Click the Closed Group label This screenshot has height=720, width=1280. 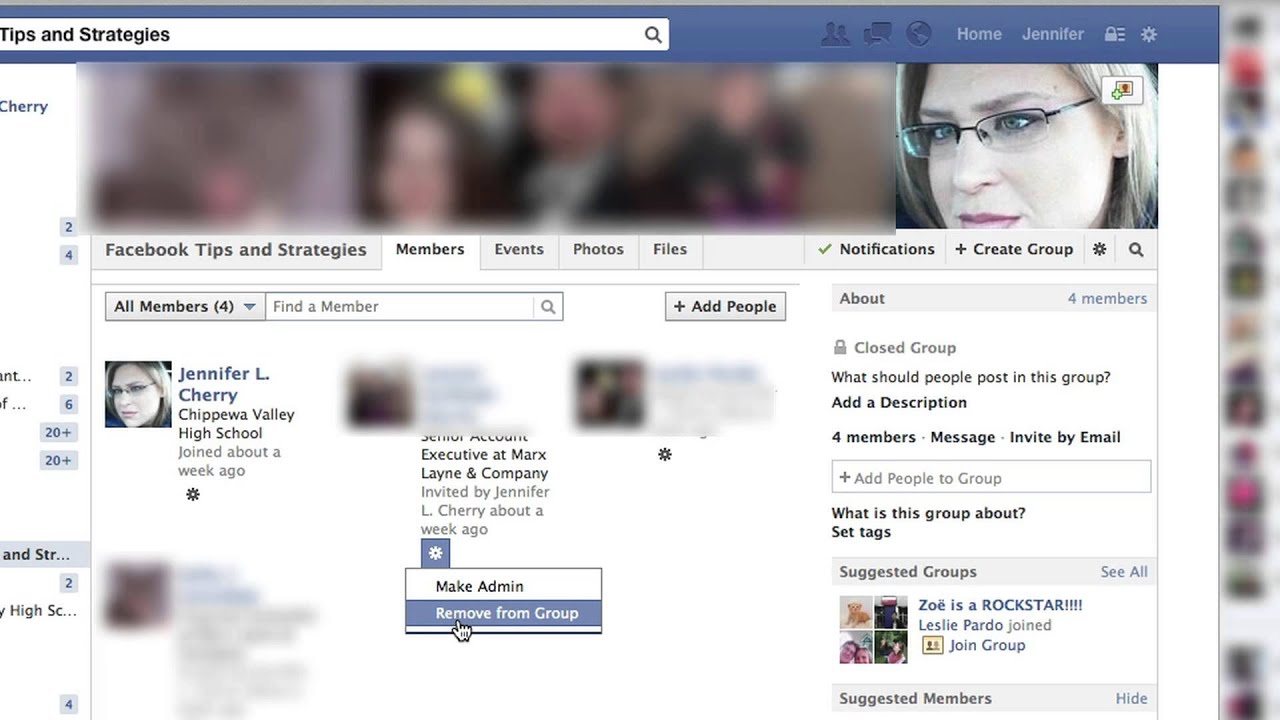click(905, 348)
